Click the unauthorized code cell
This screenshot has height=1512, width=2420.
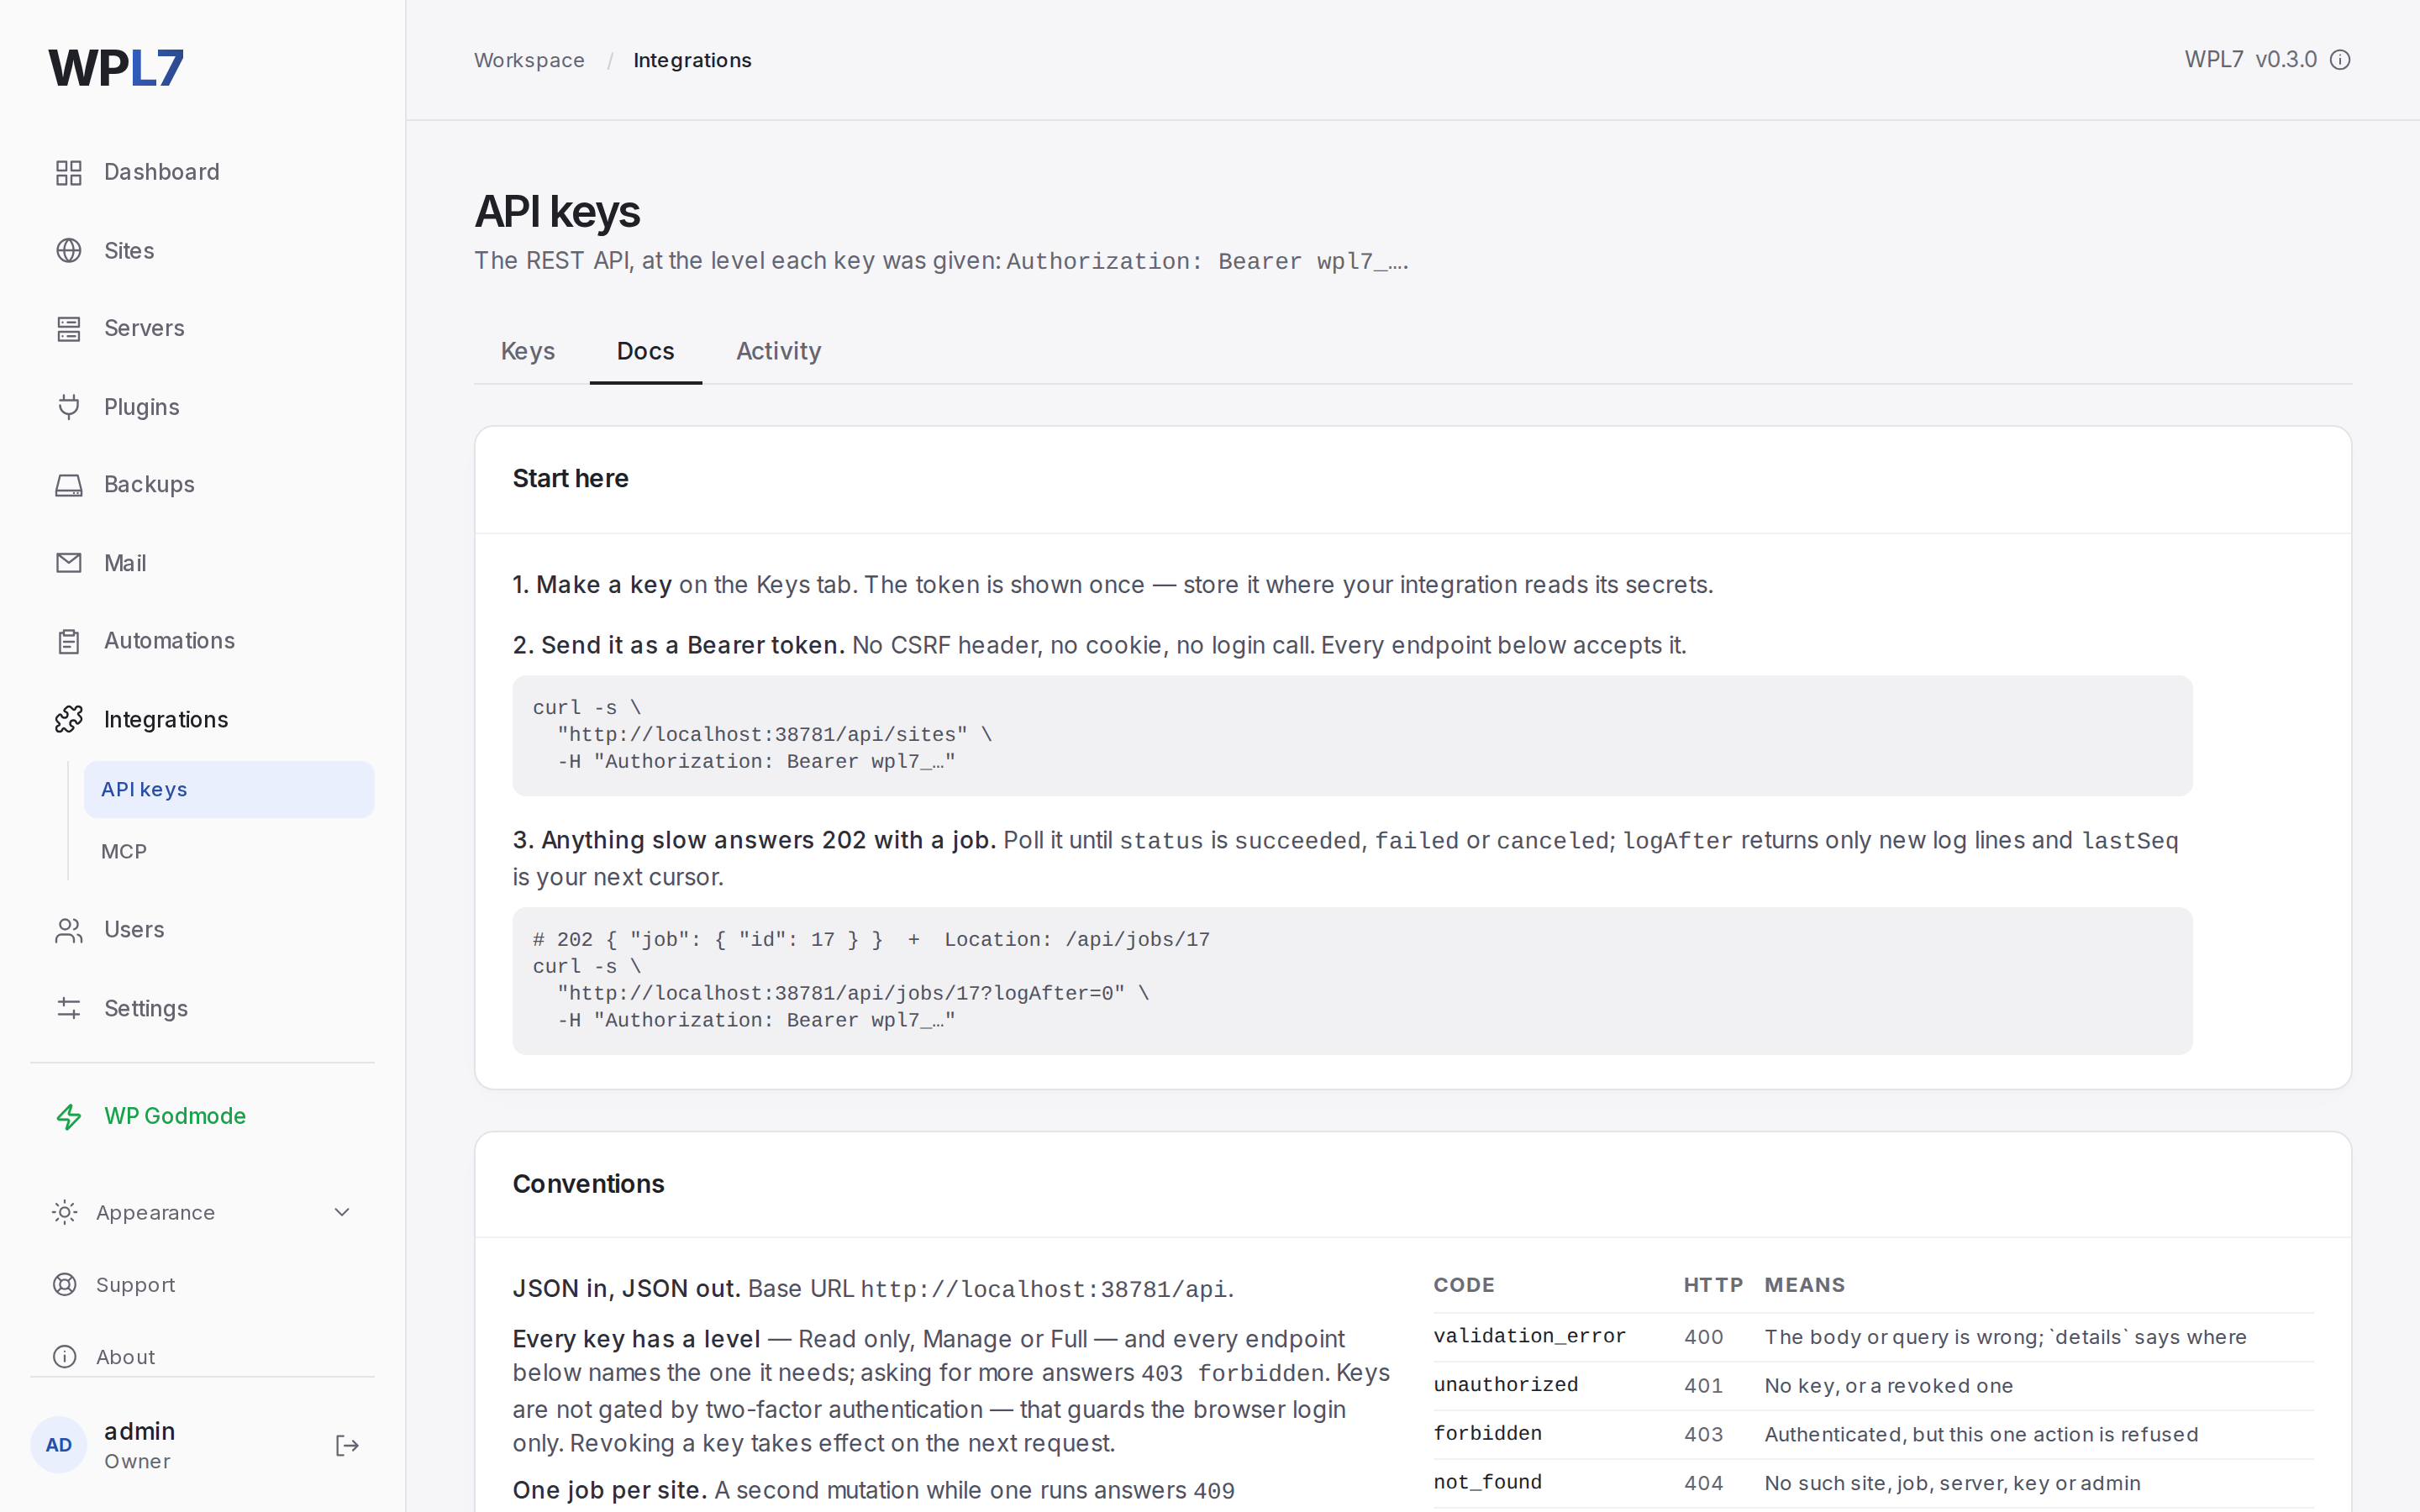[x=1505, y=1385]
